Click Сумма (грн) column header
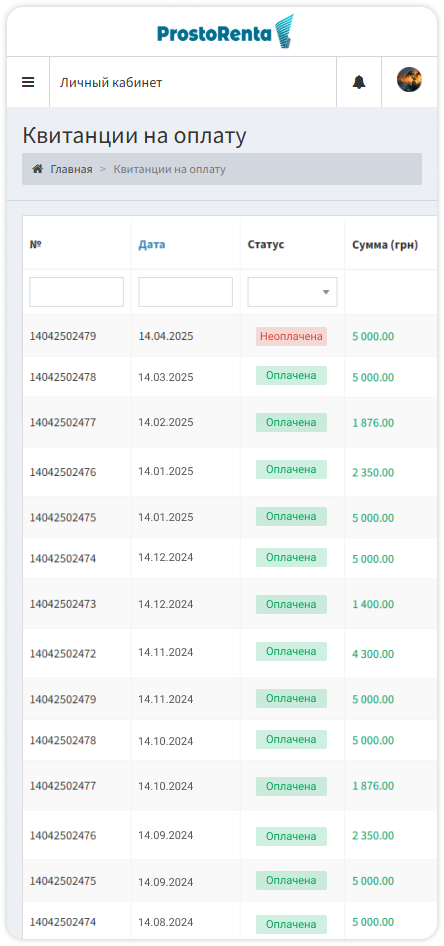 pyautogui.click(x=385, y=244)
